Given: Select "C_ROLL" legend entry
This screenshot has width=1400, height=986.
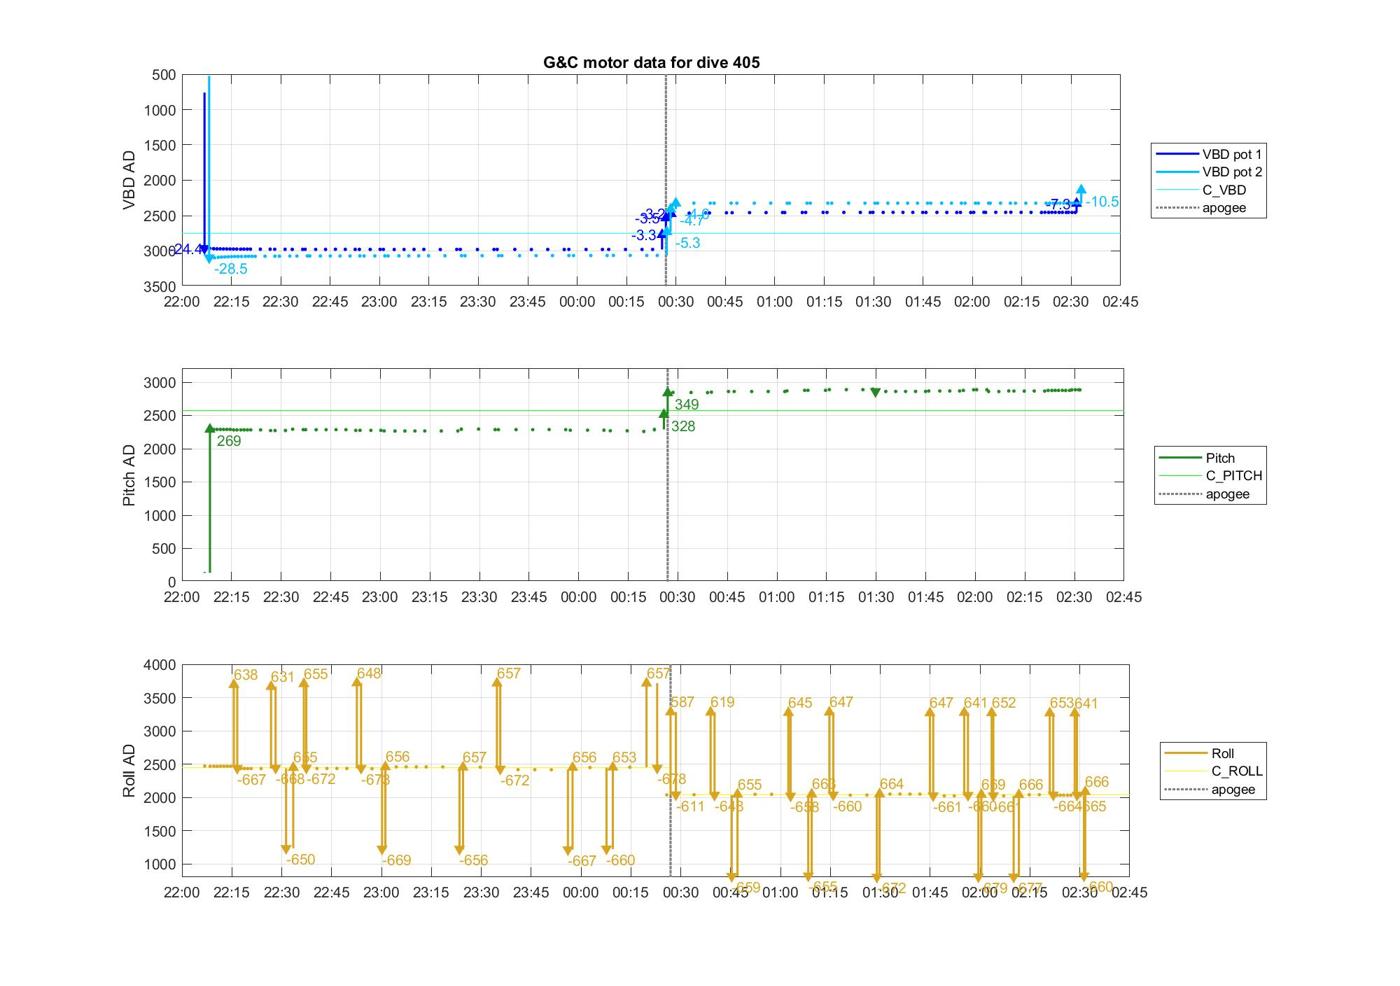Looking at the screenshot, I should (x=1213, y=771).
